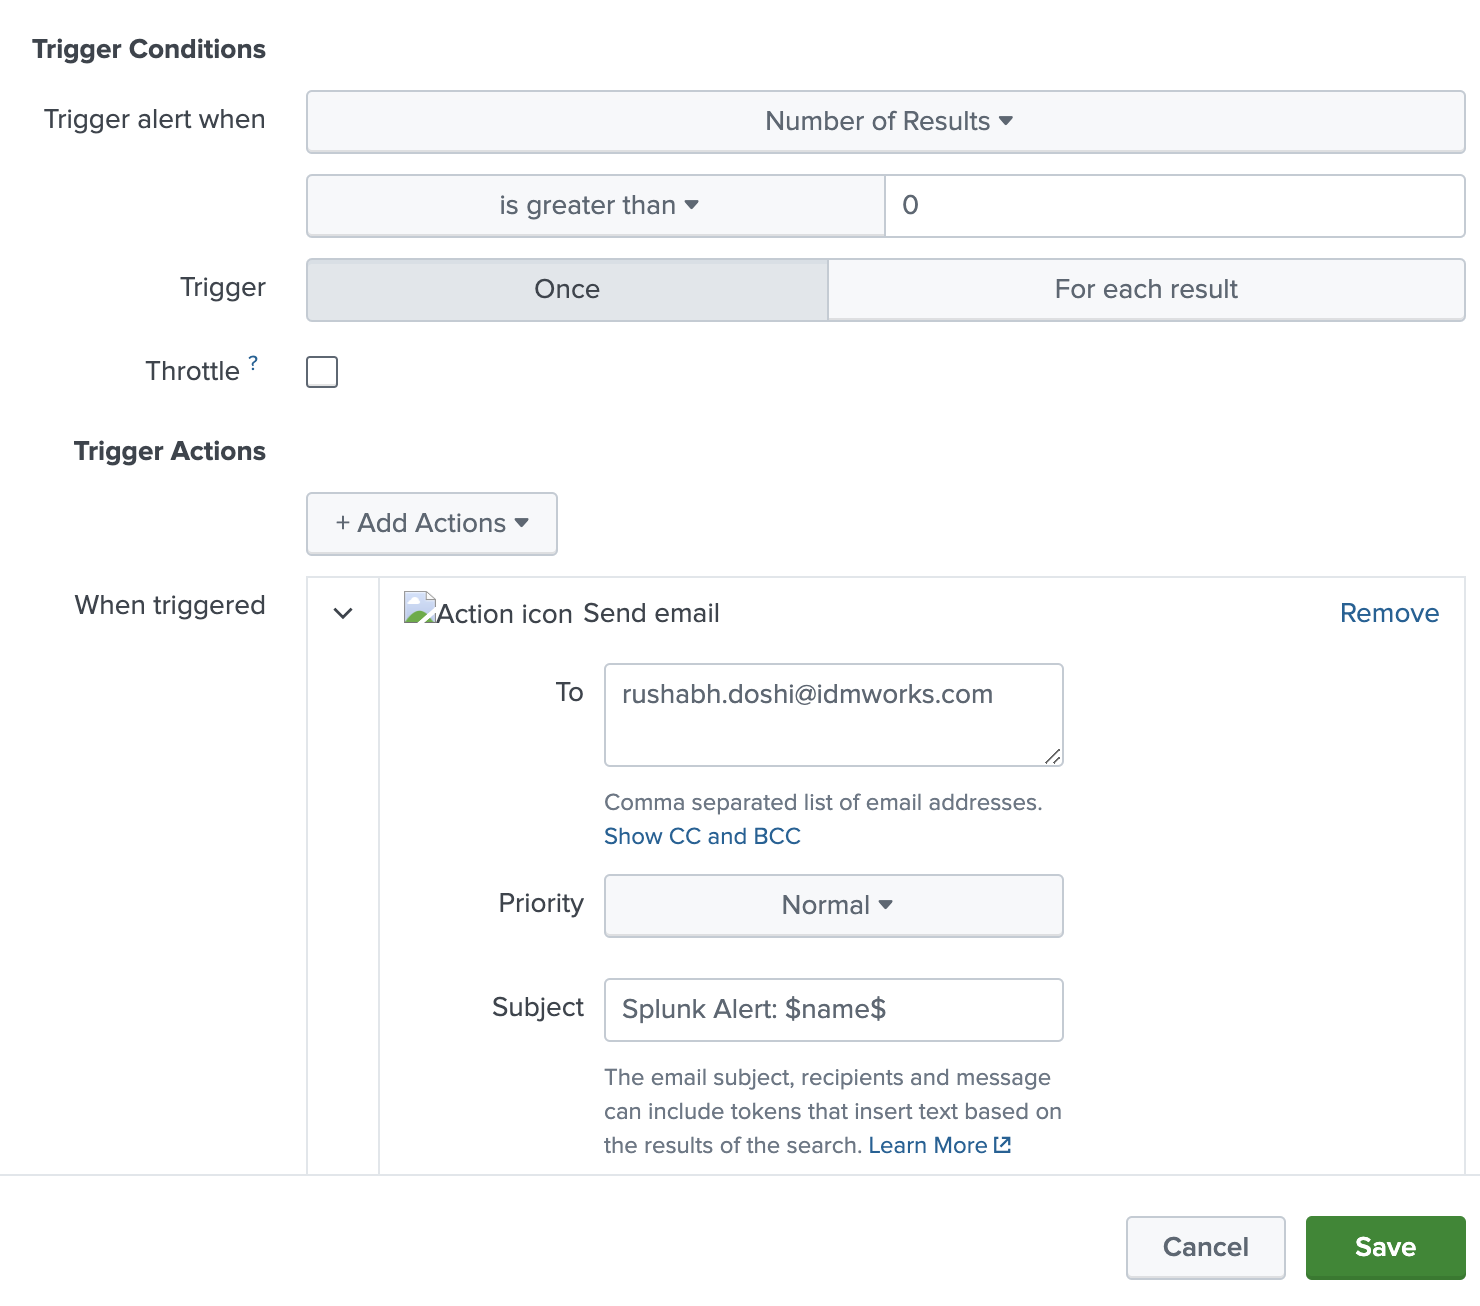Viewport: 1480px width, 1306px height.
Task: Open the Priority Normal dropdown
Action: (x=834, y=906)
